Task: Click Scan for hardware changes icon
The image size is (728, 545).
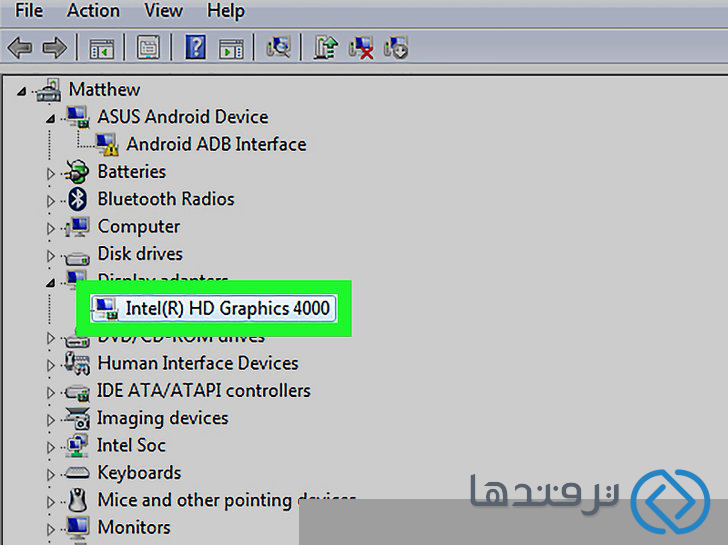Action: click(x=278, y=47)
